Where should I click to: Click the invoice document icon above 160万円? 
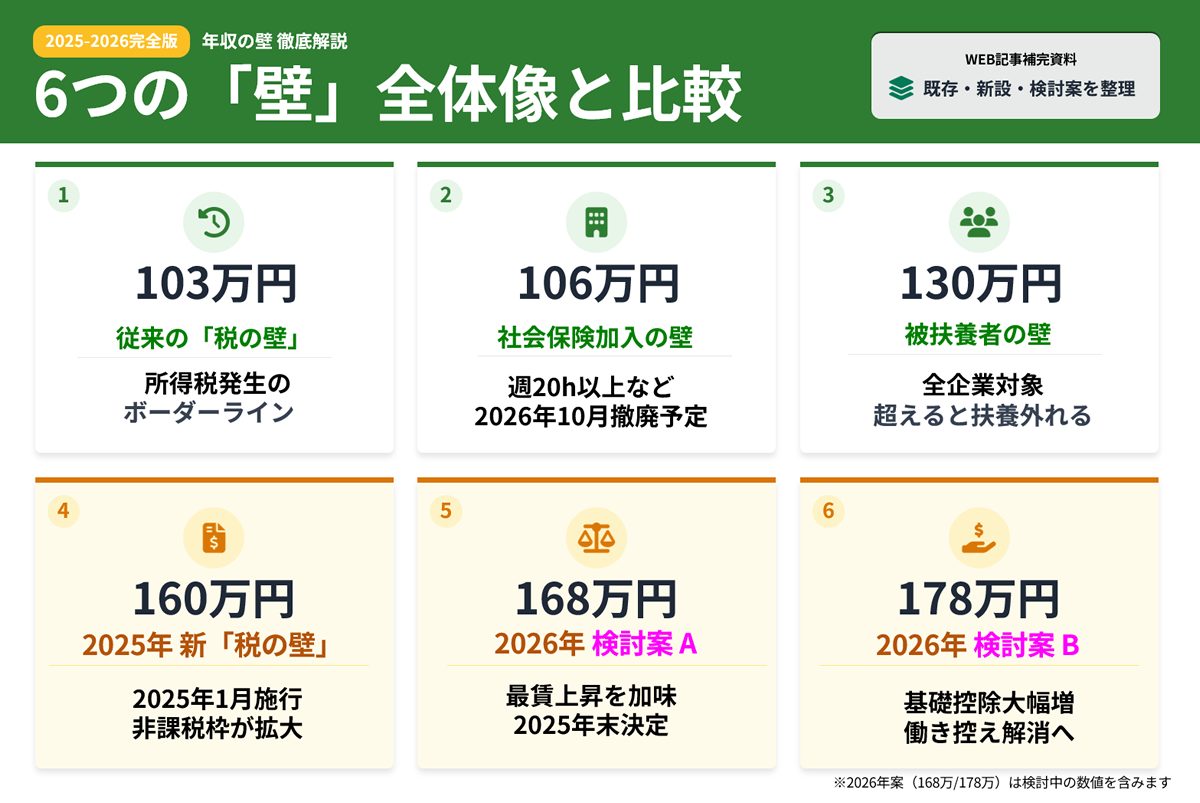tap(214, 538)
